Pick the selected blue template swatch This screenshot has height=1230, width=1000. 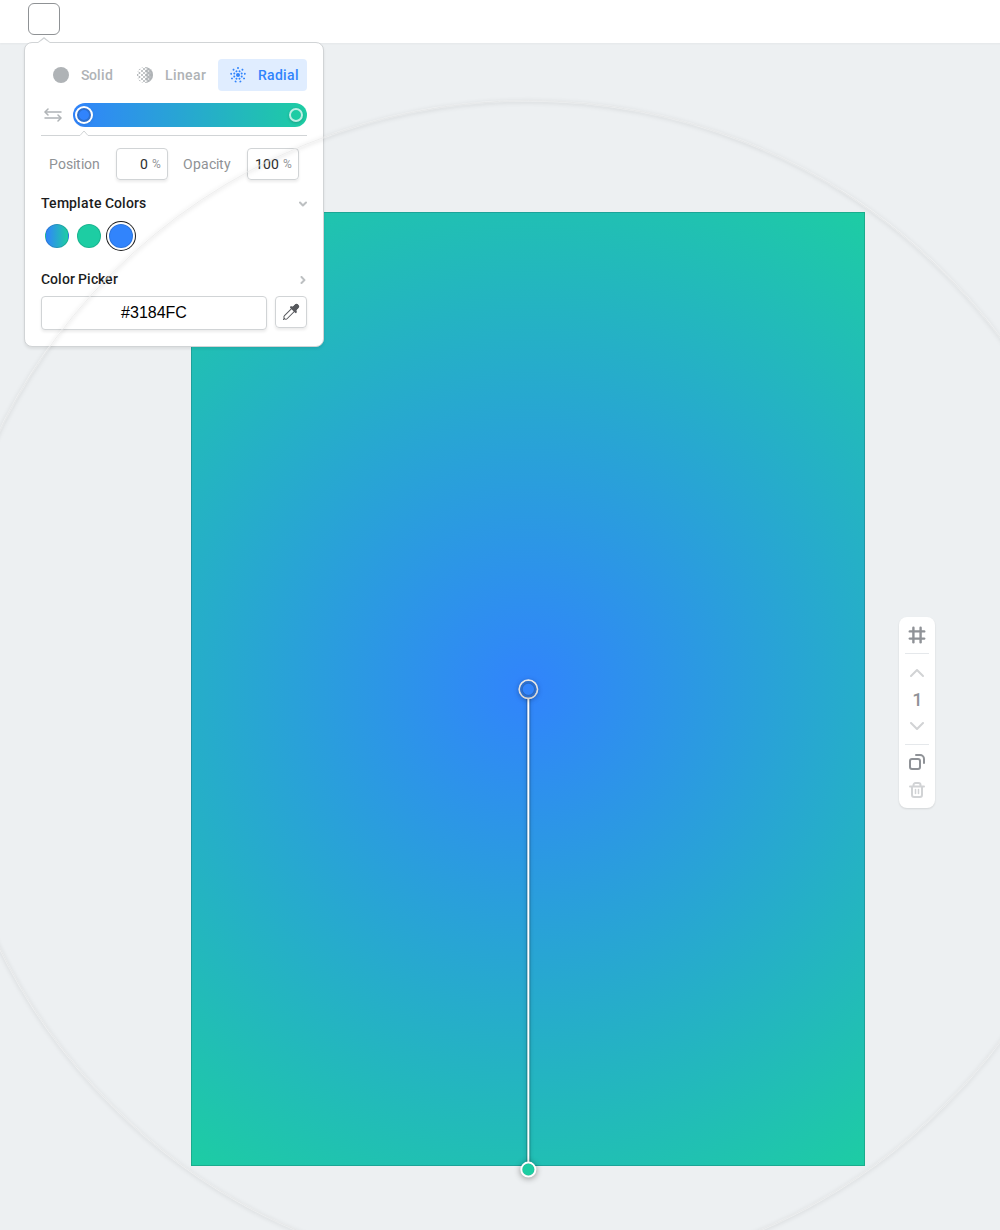click(121, 236)
